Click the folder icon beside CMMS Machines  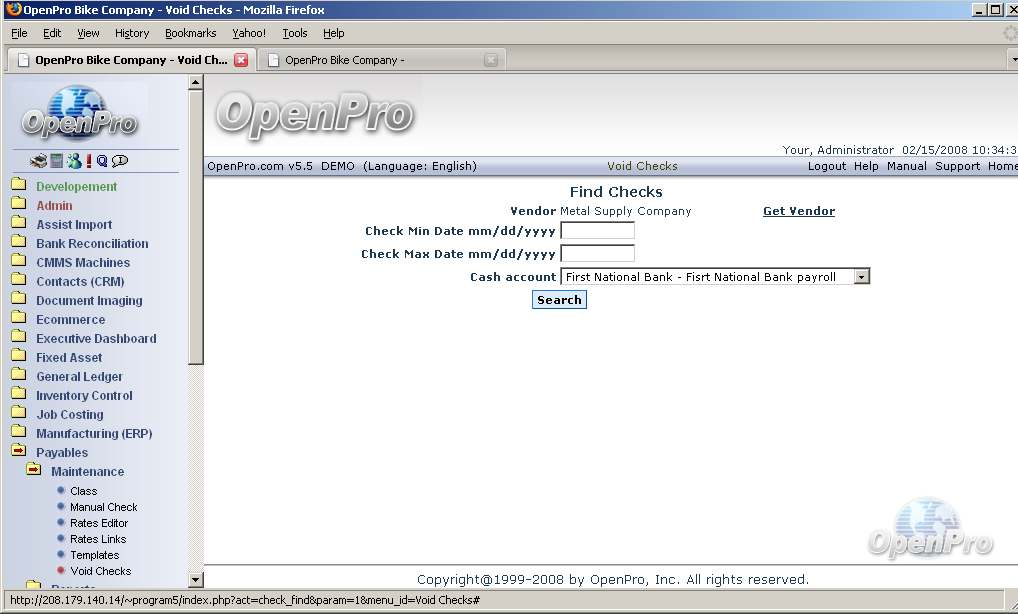(x=19, y=261)
